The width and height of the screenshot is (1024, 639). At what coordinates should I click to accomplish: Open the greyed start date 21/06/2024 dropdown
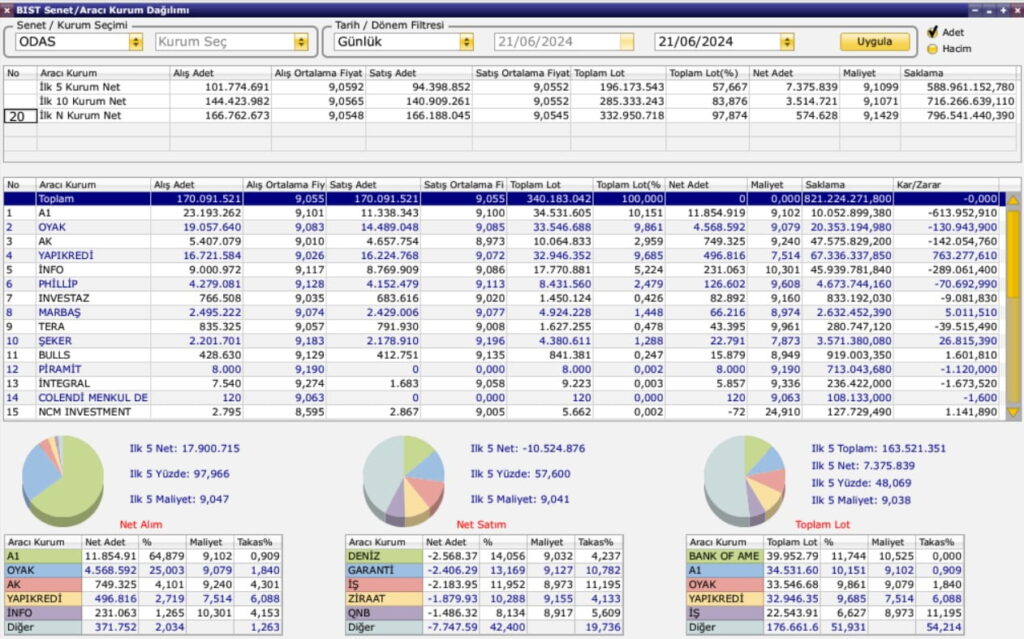pos(626,42)
